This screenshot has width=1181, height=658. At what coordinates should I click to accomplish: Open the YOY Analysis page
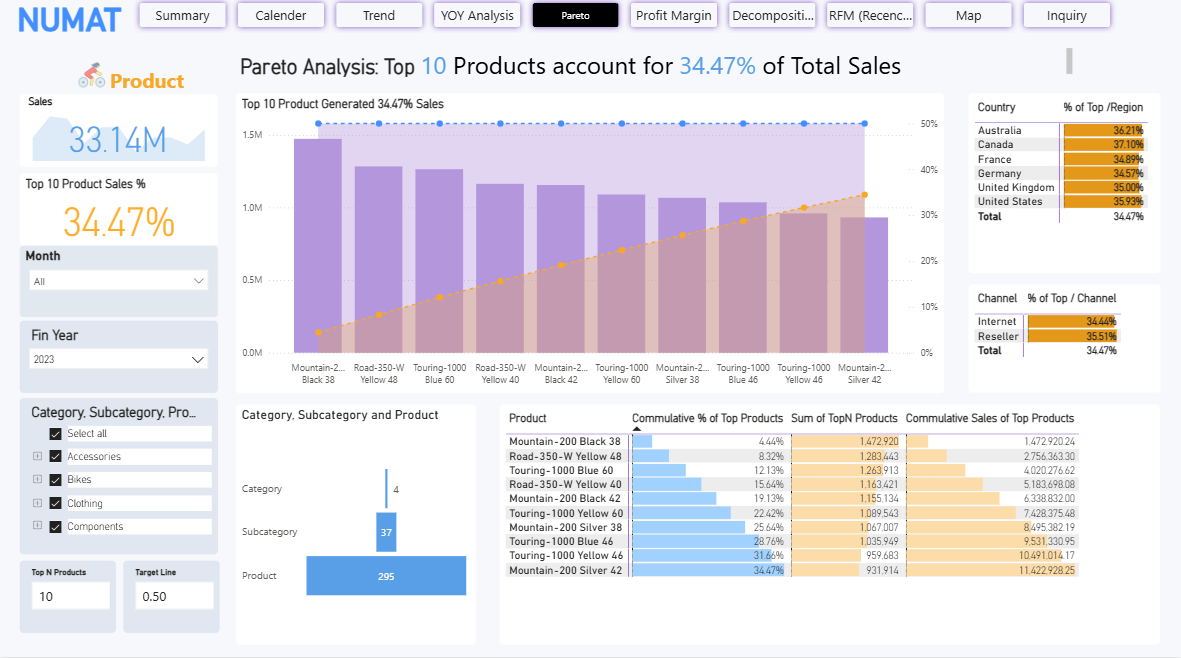coord(477,15)
